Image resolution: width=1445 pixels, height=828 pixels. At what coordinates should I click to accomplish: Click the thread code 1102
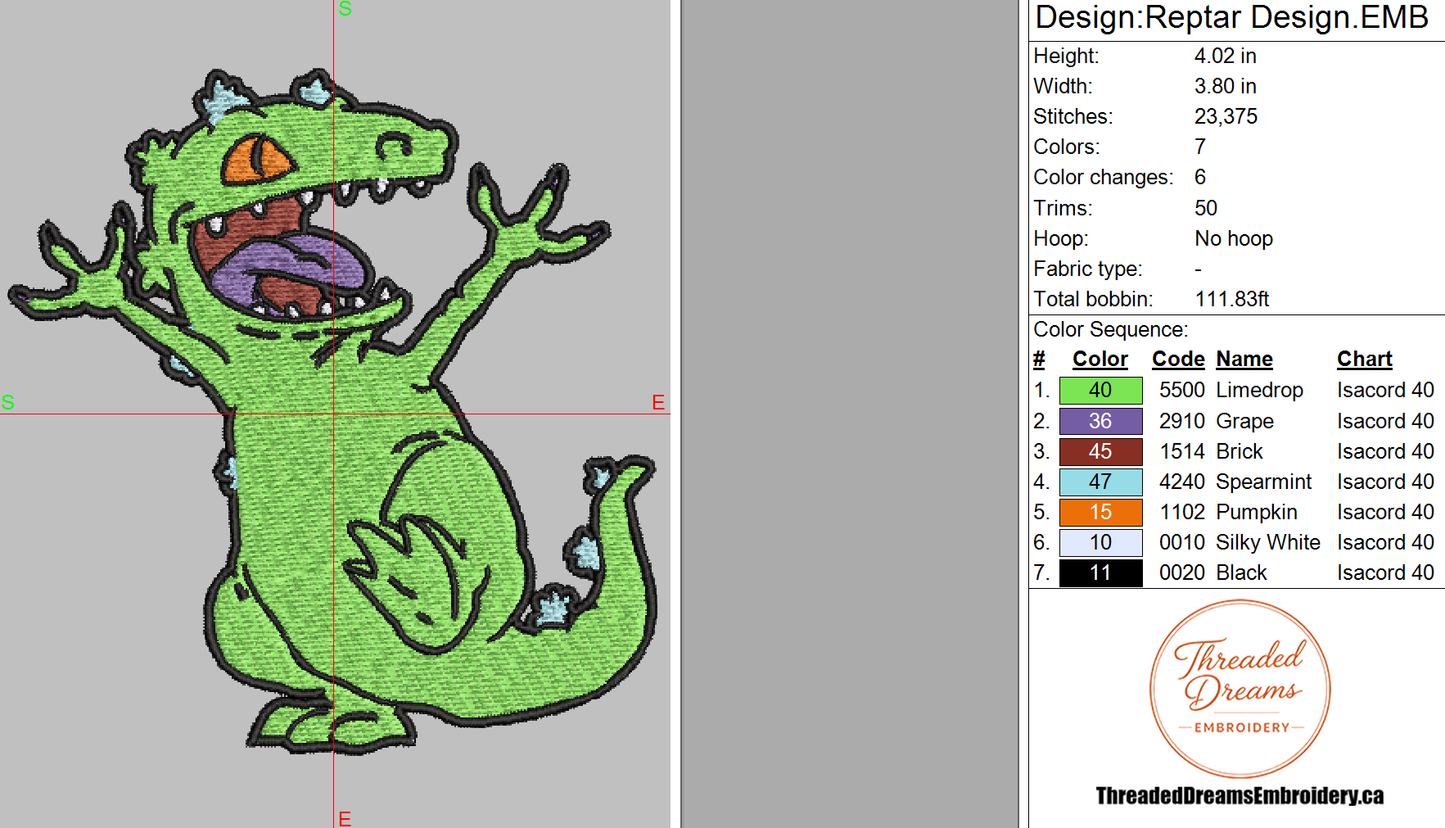point(1182,512)
